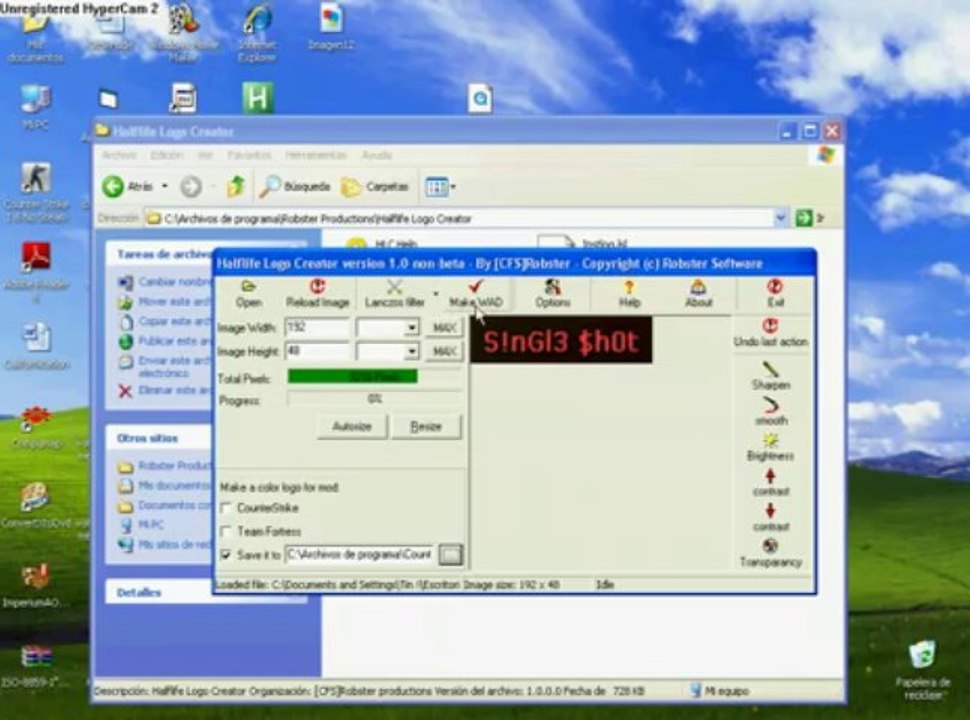970x720 pixels.
Task: Click Undo last action
Action: (770, 333)
